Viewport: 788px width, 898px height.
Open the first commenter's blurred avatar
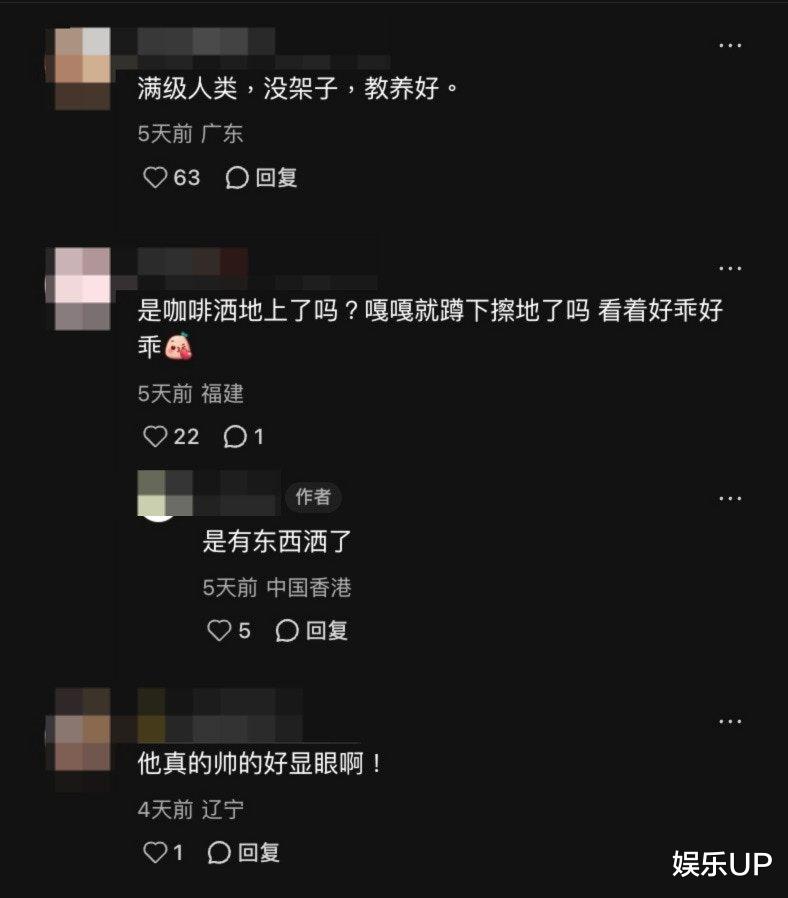(82, 69)
